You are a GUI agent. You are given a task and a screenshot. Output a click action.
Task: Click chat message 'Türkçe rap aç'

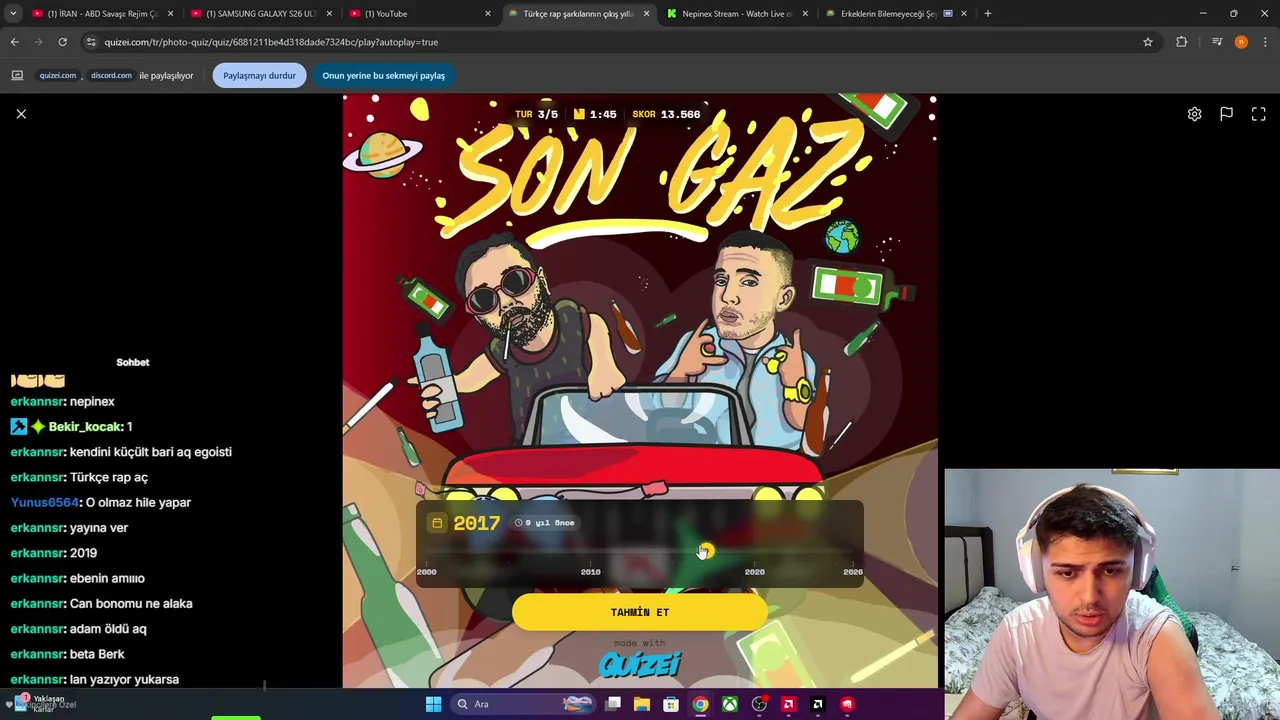(x=109, y=477)
